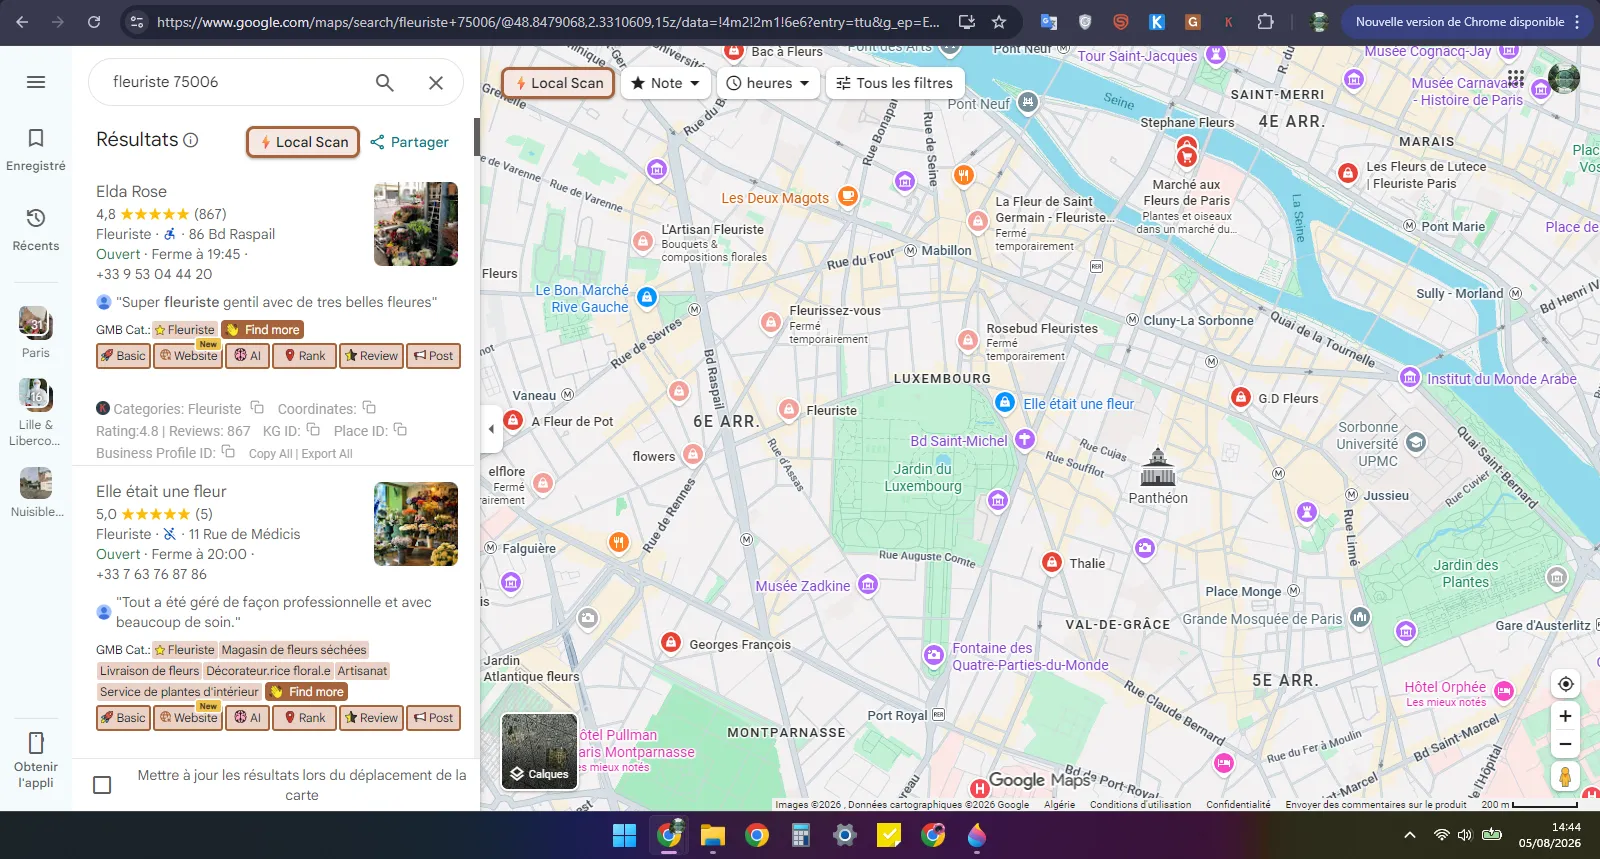Open the Google apps grid
The width and height of the screenshot is (1600, 859).
pos(1516,79)
